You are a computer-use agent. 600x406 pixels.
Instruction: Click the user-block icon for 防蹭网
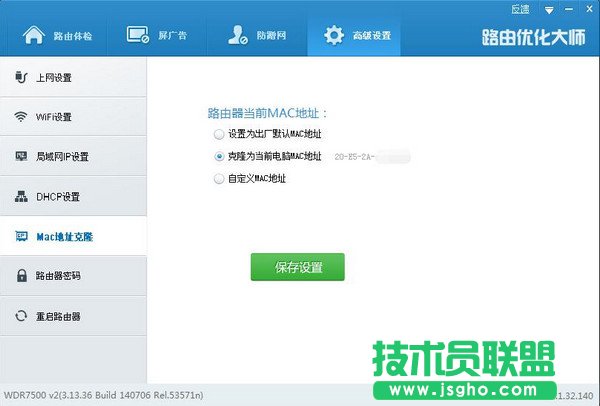(x=238, y=36)
